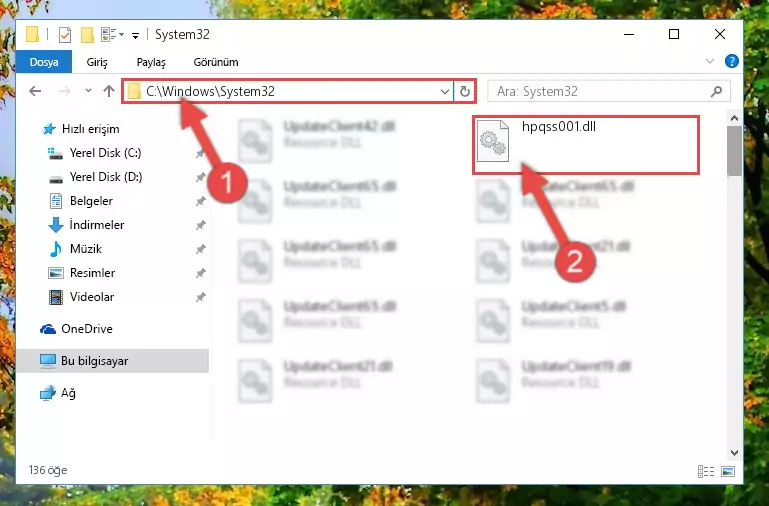
Task: Close the System32 window
Action: (719, 34)
